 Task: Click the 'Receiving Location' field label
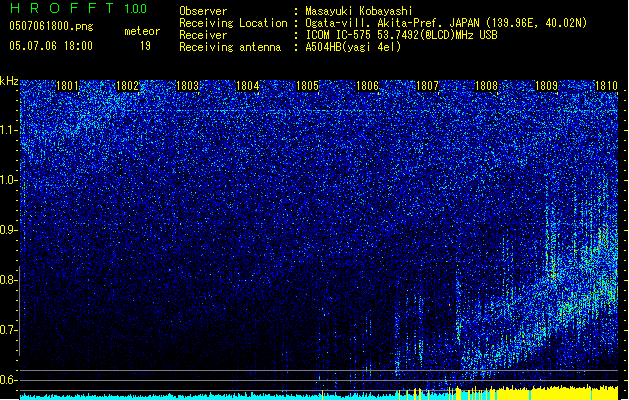pyautogui.click(x=233, y=23)
